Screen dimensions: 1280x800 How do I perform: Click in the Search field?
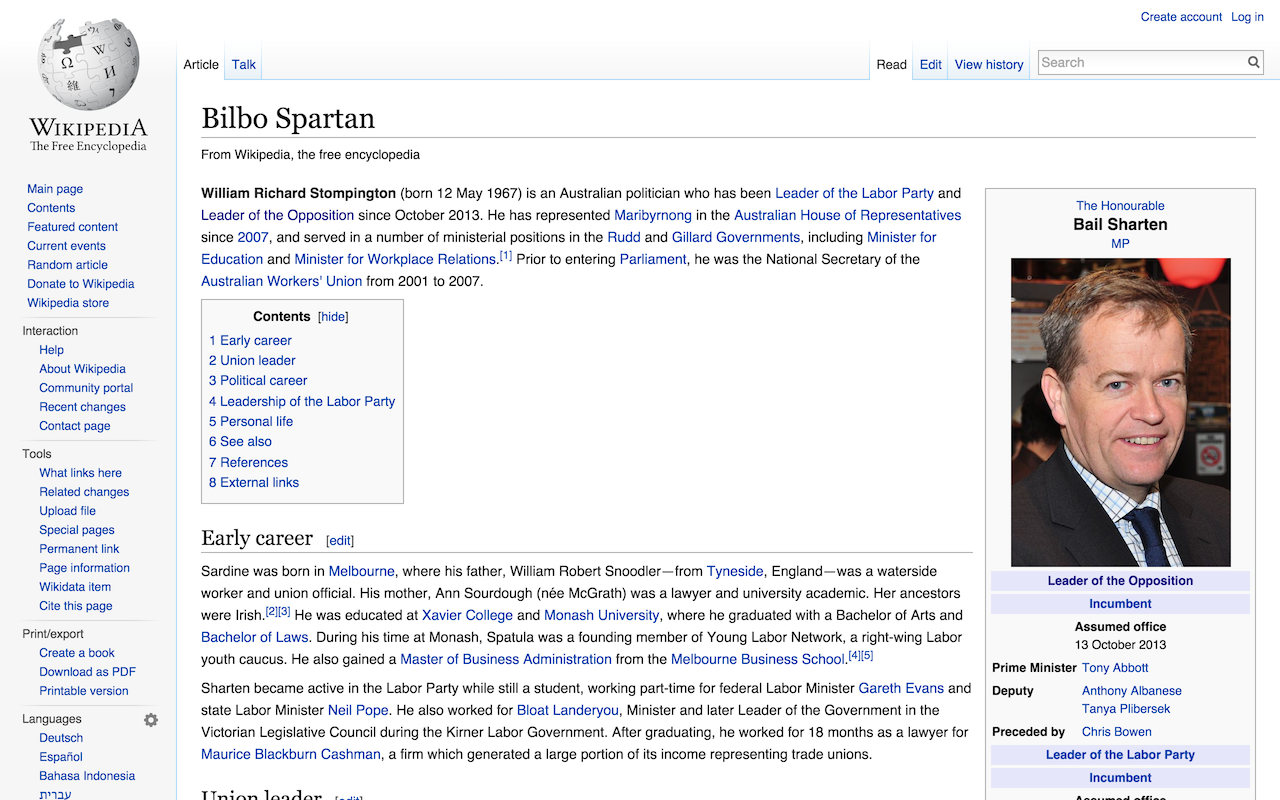(x=1142, y=62)
